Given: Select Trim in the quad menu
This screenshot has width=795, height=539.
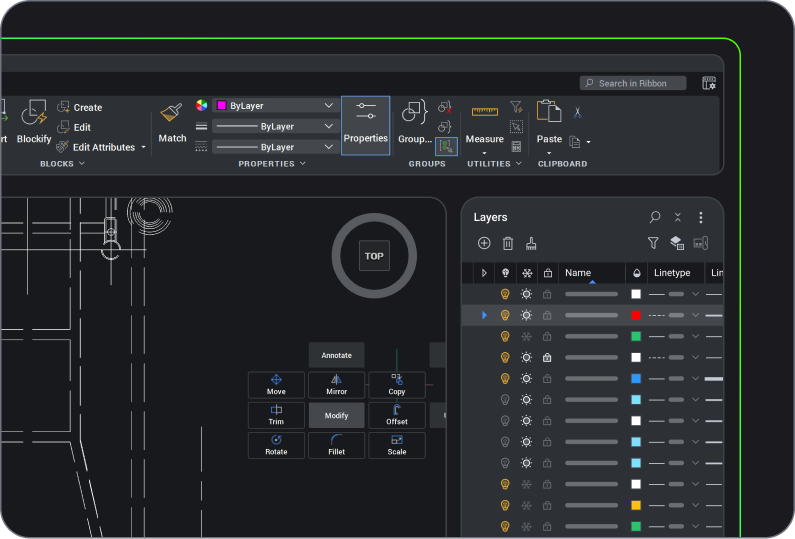Looking at the screenshot, I should [x=276, y=415].
